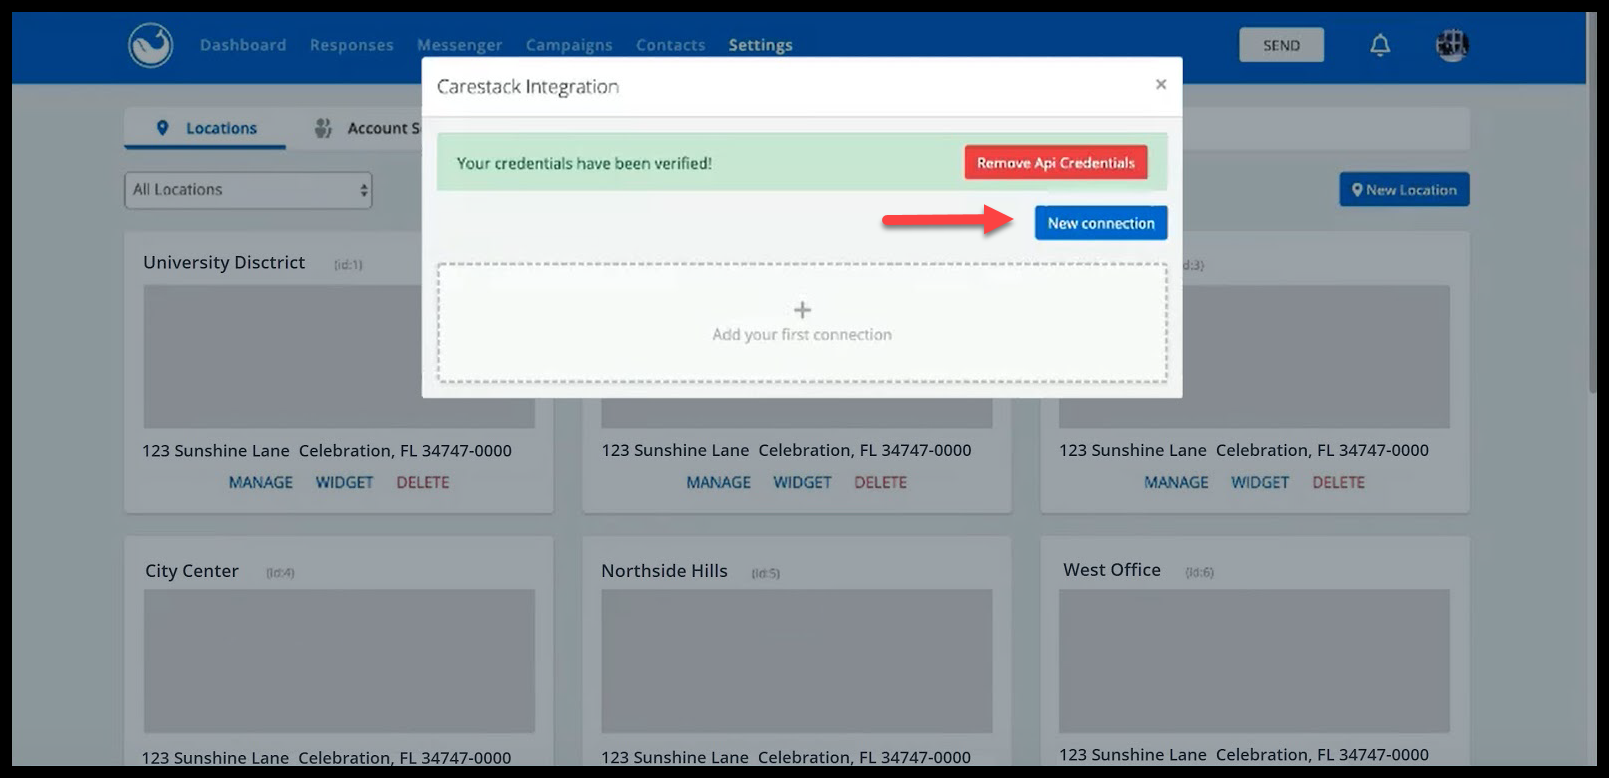Click the Northside Hills title
Image resolution: width=1609 pixels, height=778 pixels.
(664, 571)
